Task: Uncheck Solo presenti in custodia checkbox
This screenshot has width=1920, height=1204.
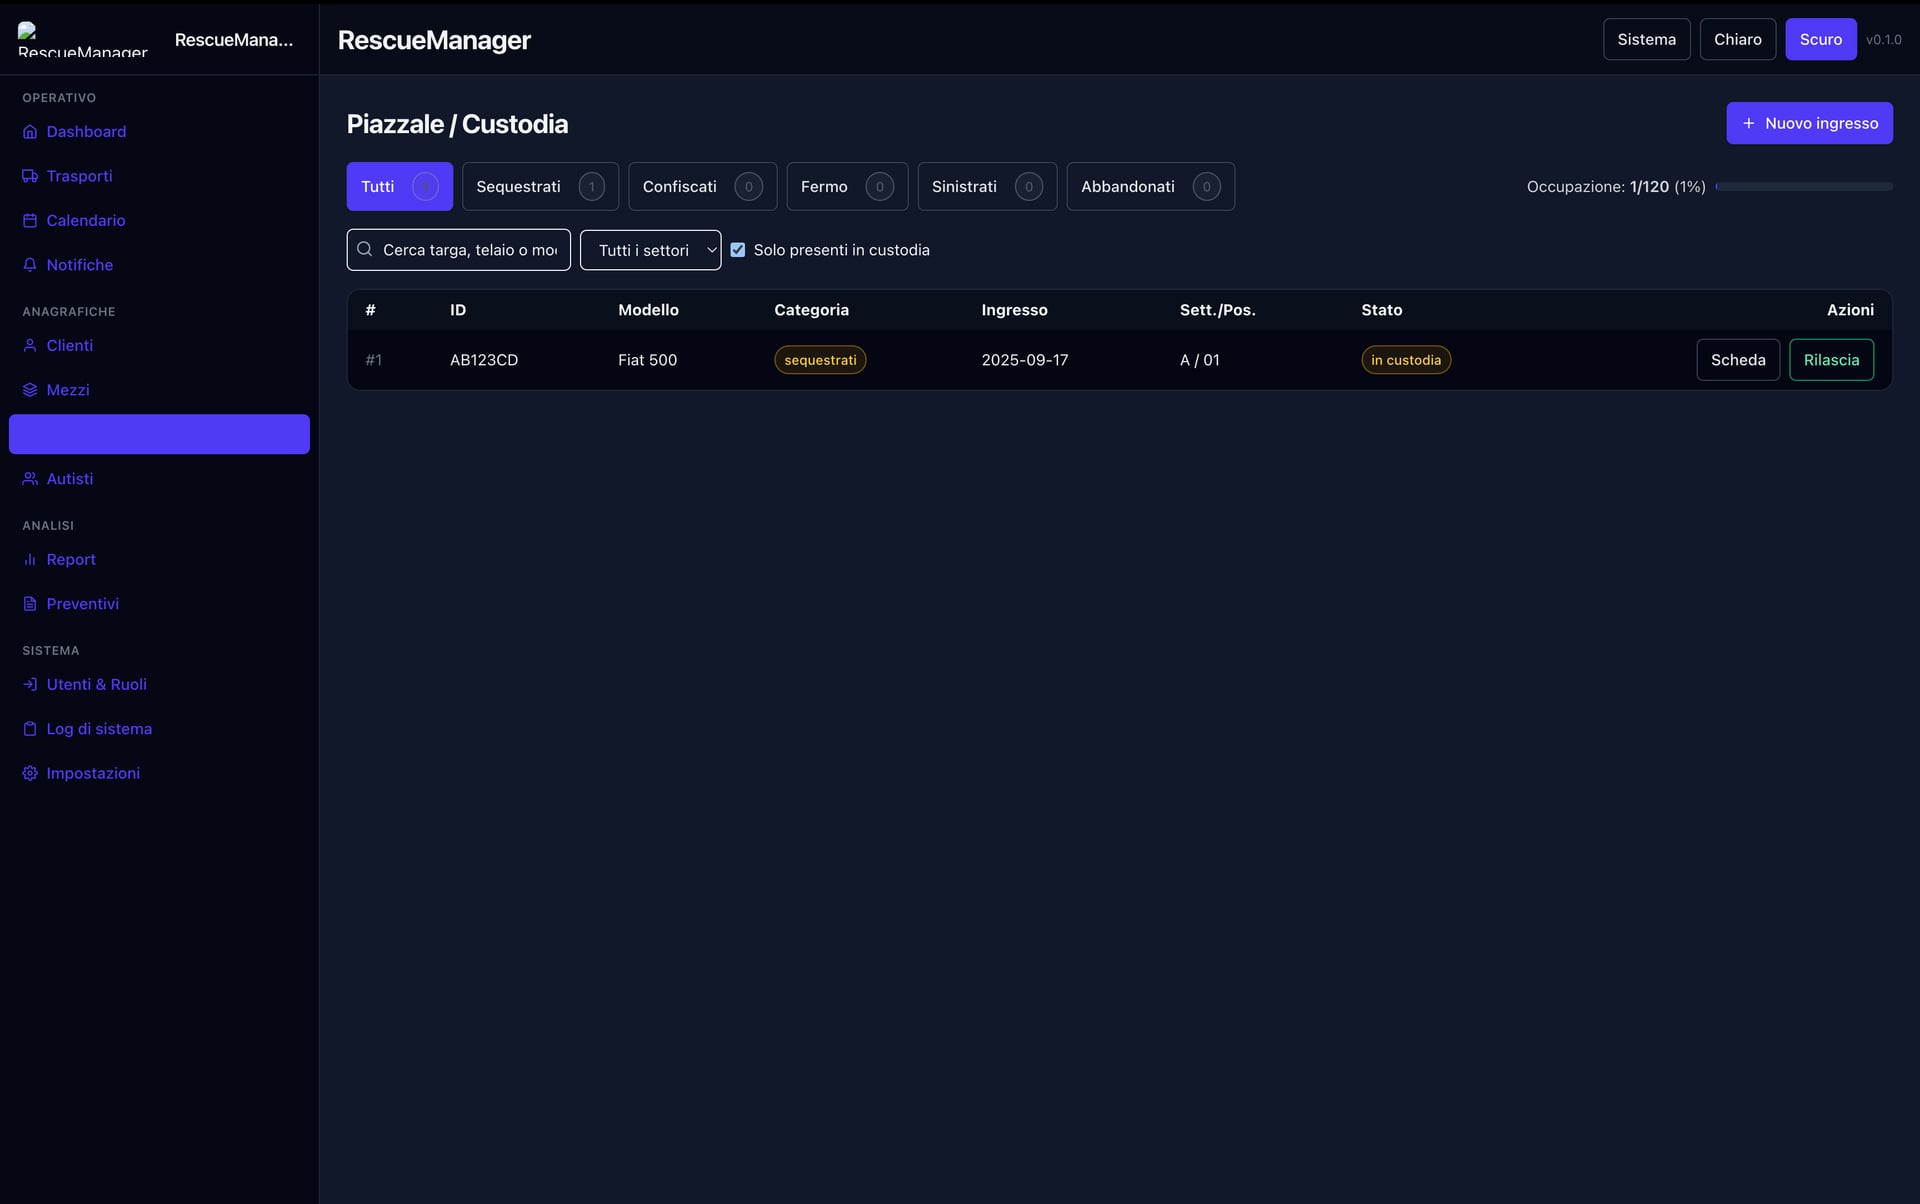Action: click(738, 250)
